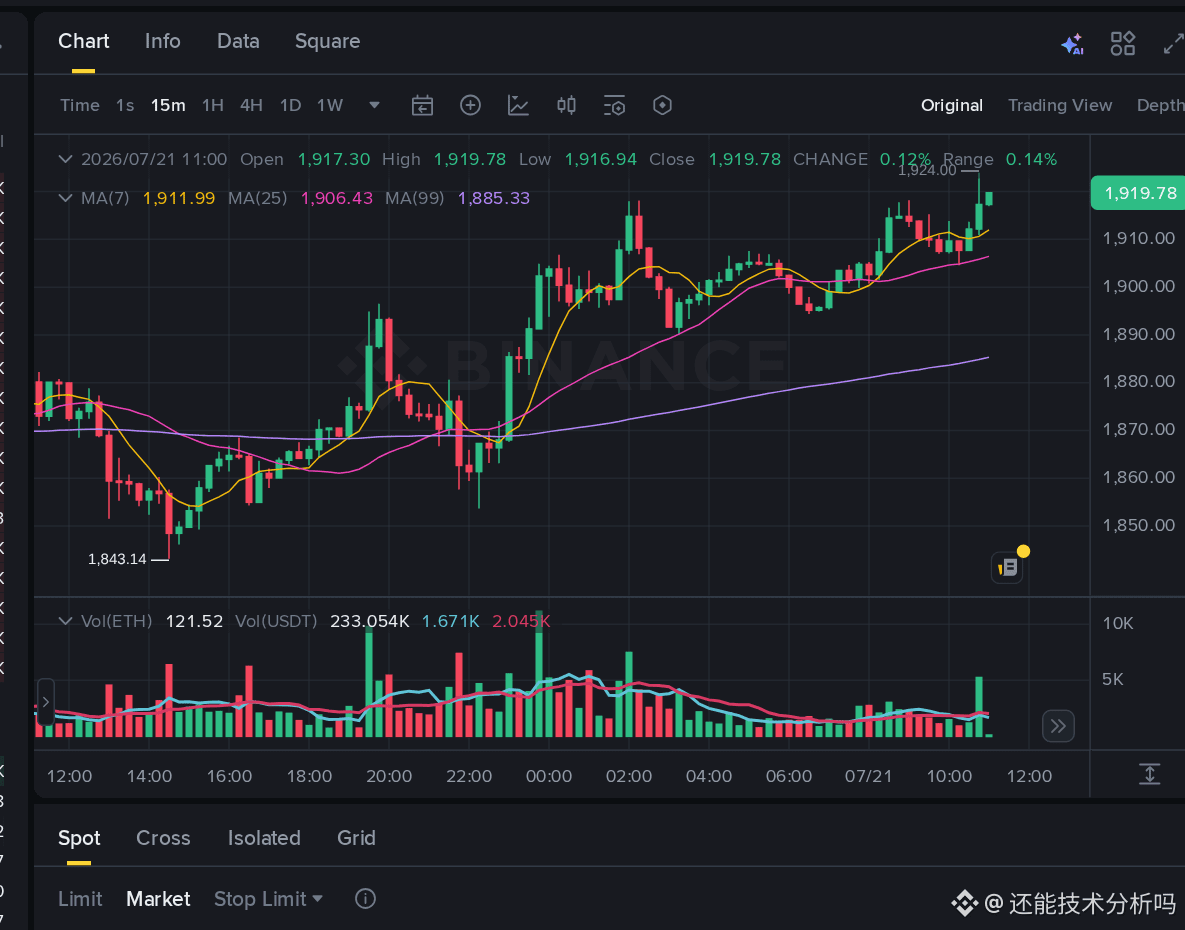Select the 1W interval

click(330, 105)
